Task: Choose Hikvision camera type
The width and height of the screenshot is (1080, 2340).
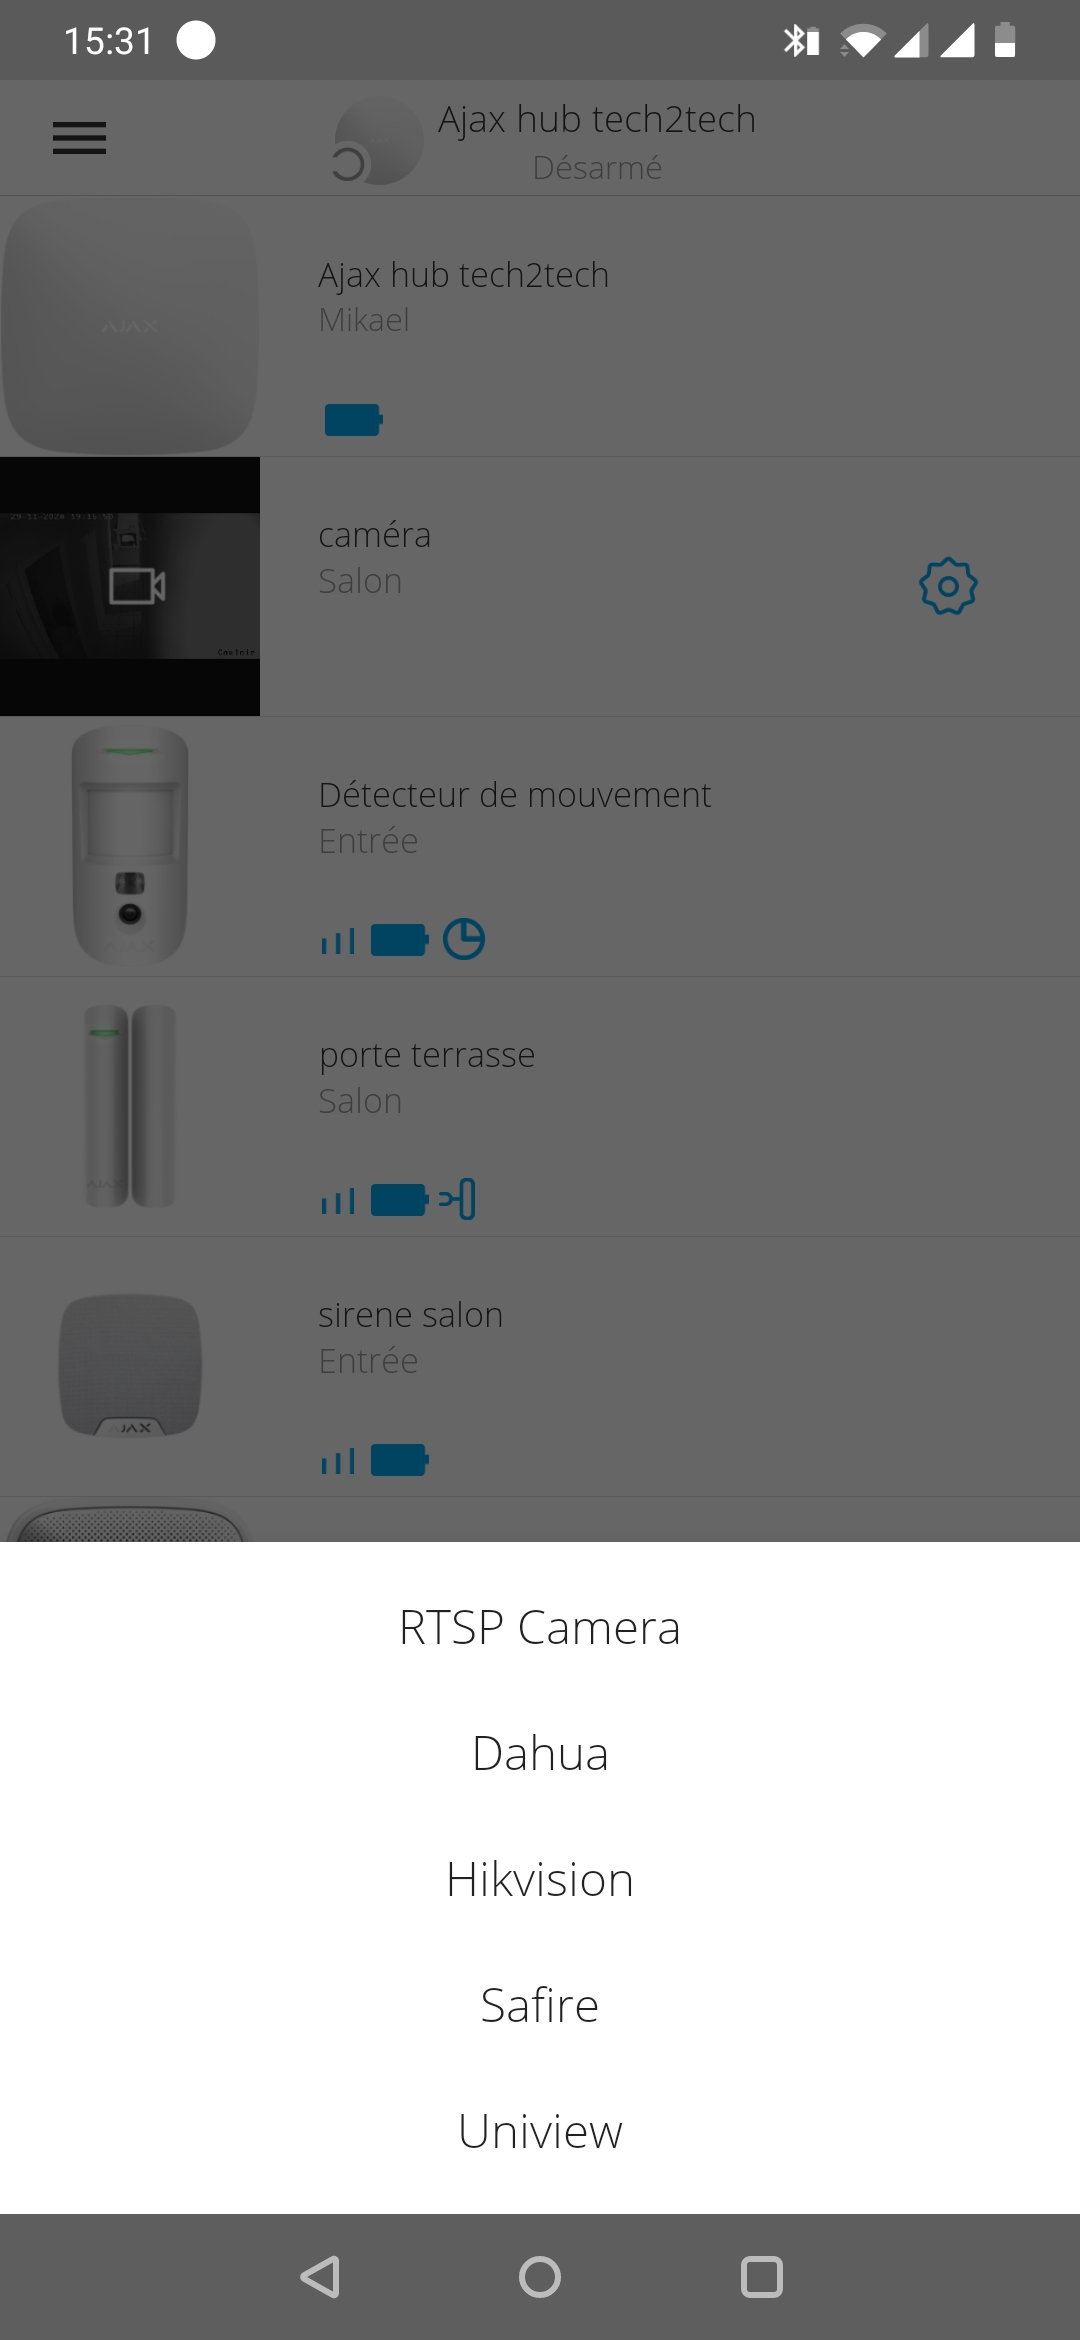Action: [540, 1879]
